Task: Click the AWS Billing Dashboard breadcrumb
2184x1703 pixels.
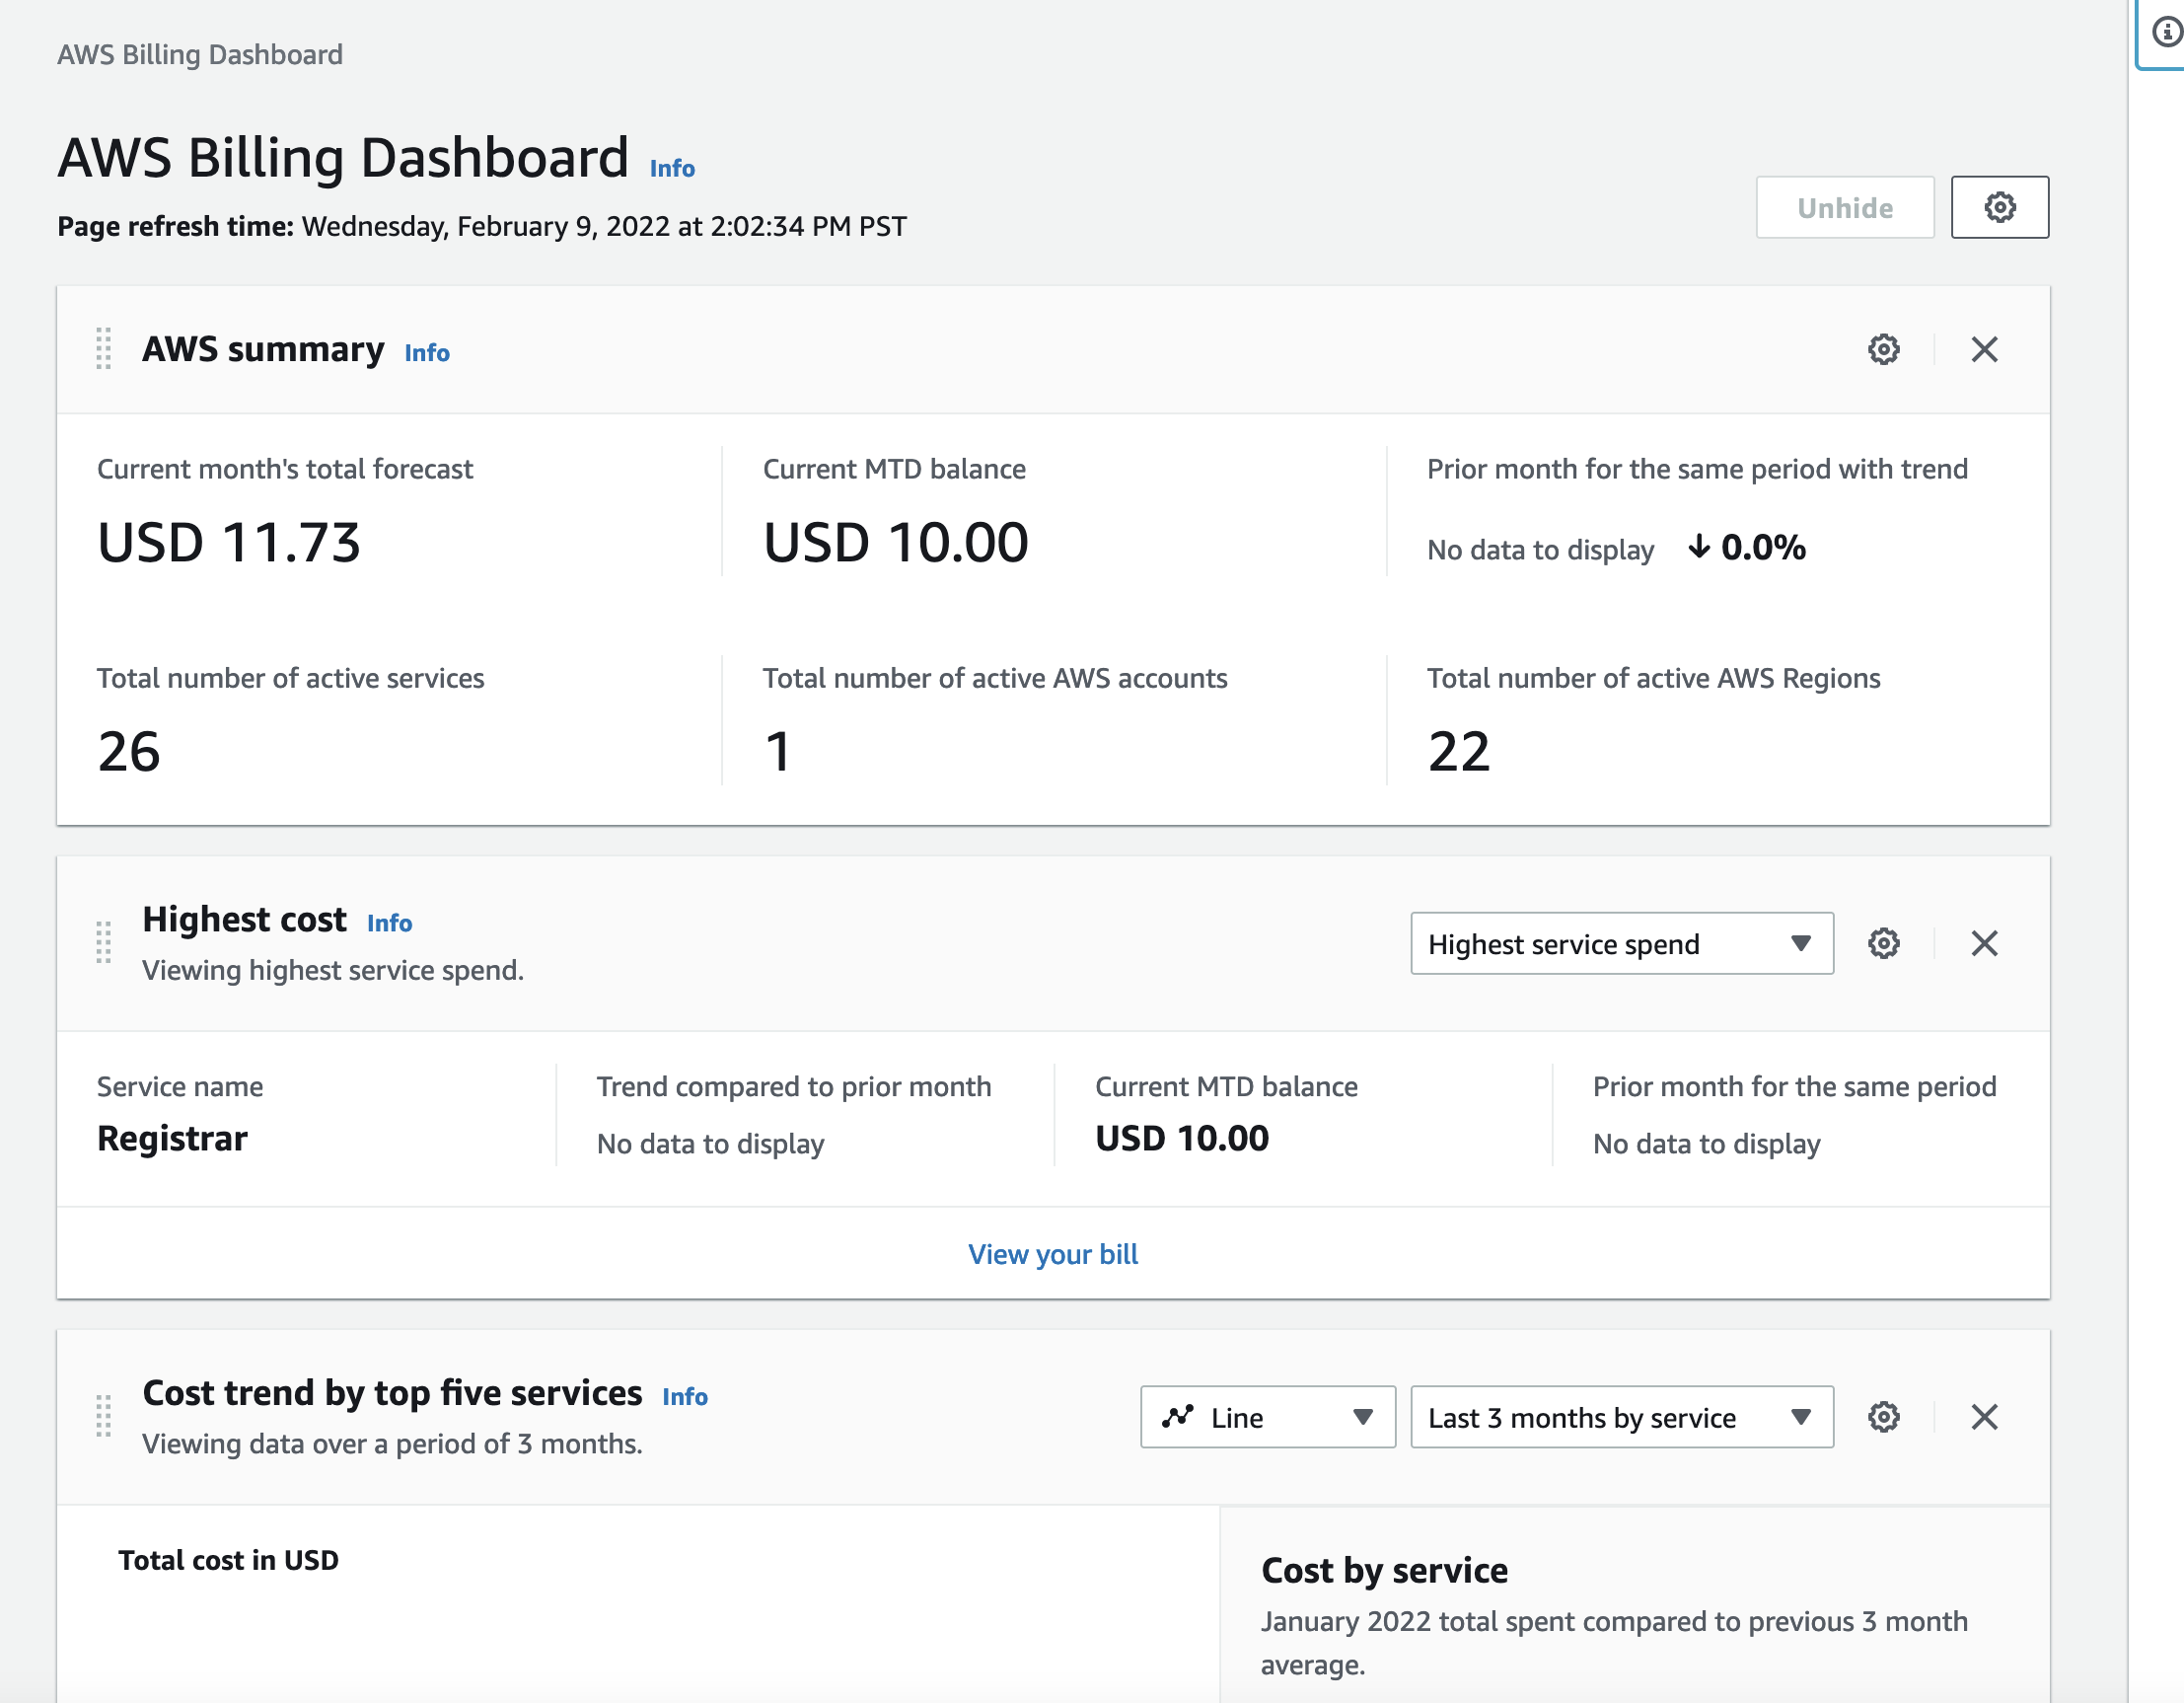Action: pos(200,54)
